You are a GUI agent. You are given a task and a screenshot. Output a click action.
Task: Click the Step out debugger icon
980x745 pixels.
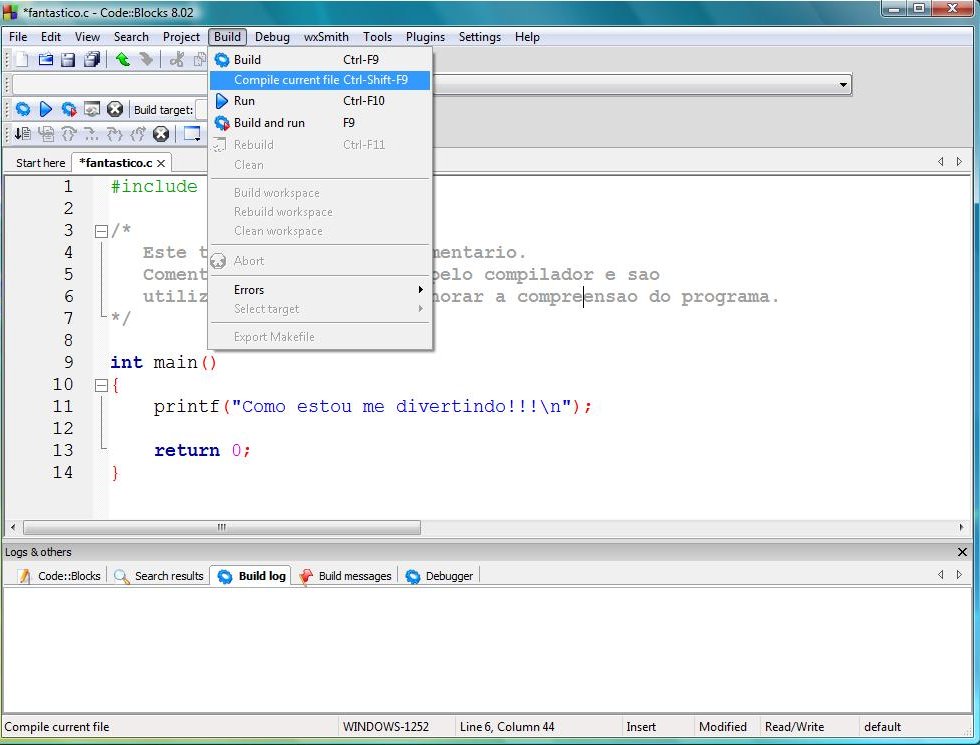pyautogui.click(x=138, y=134)
